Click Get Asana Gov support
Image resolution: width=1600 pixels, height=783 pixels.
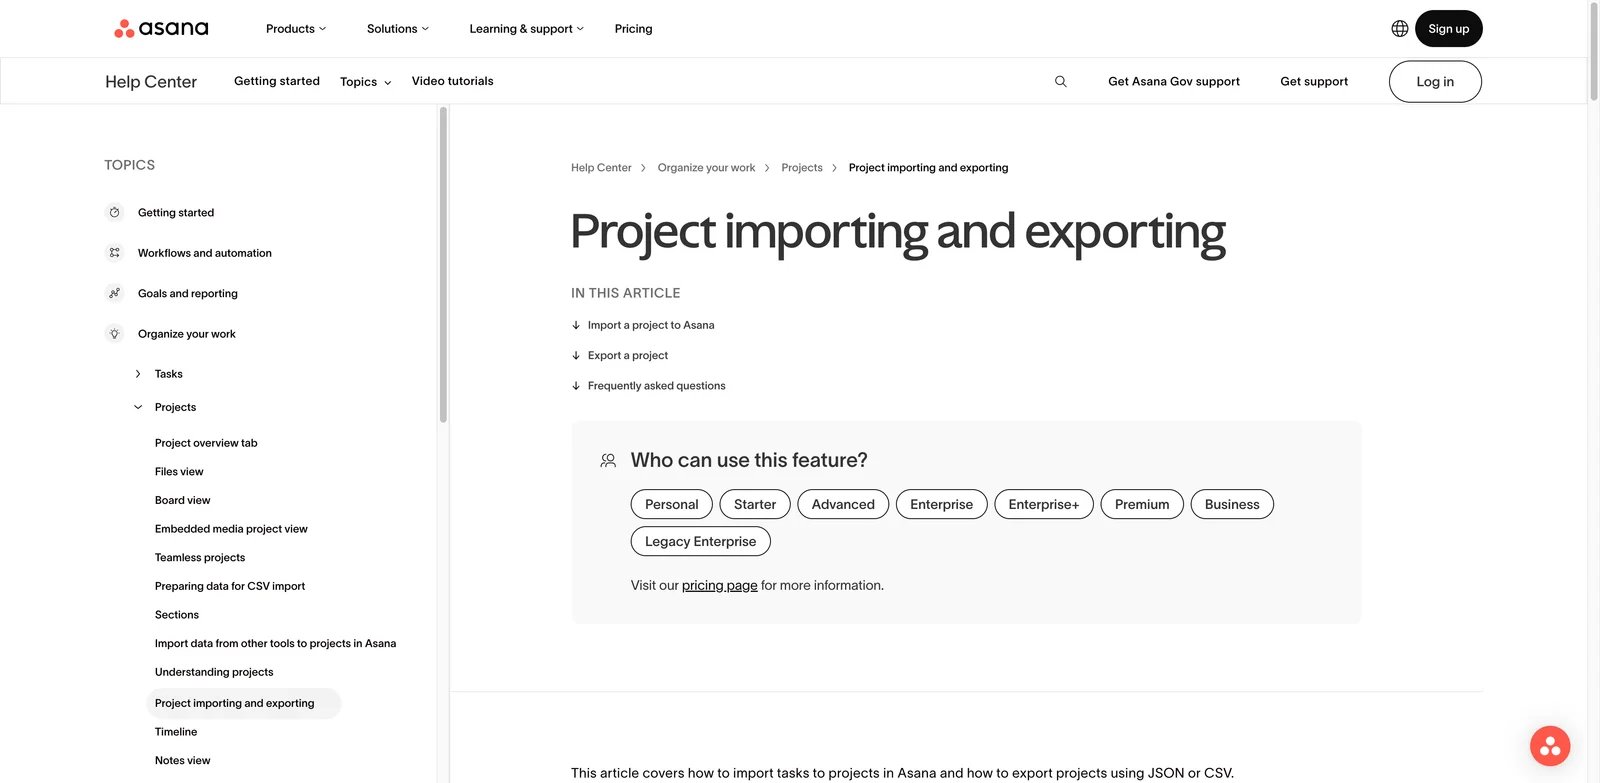(1174, 82)
